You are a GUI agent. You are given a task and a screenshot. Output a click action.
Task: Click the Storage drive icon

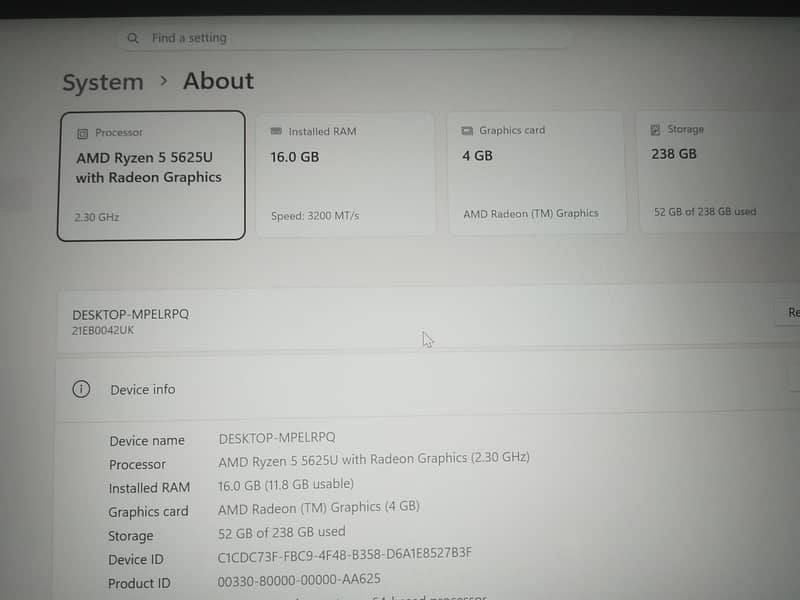pyautogui.click(x=655, y=130)
